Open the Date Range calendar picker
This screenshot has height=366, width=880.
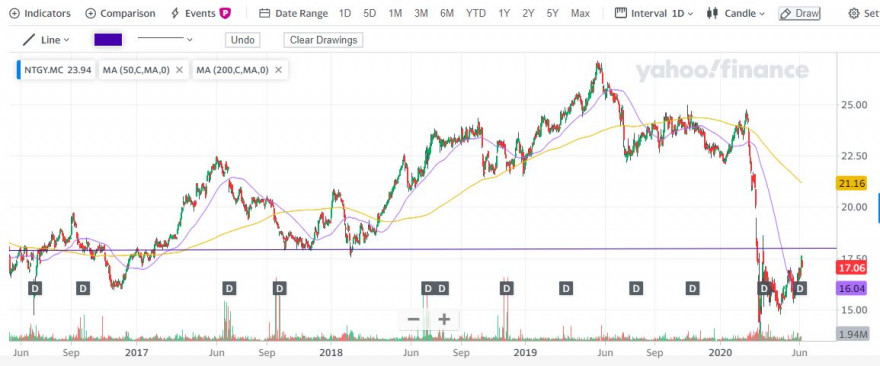tap(295, 13)
